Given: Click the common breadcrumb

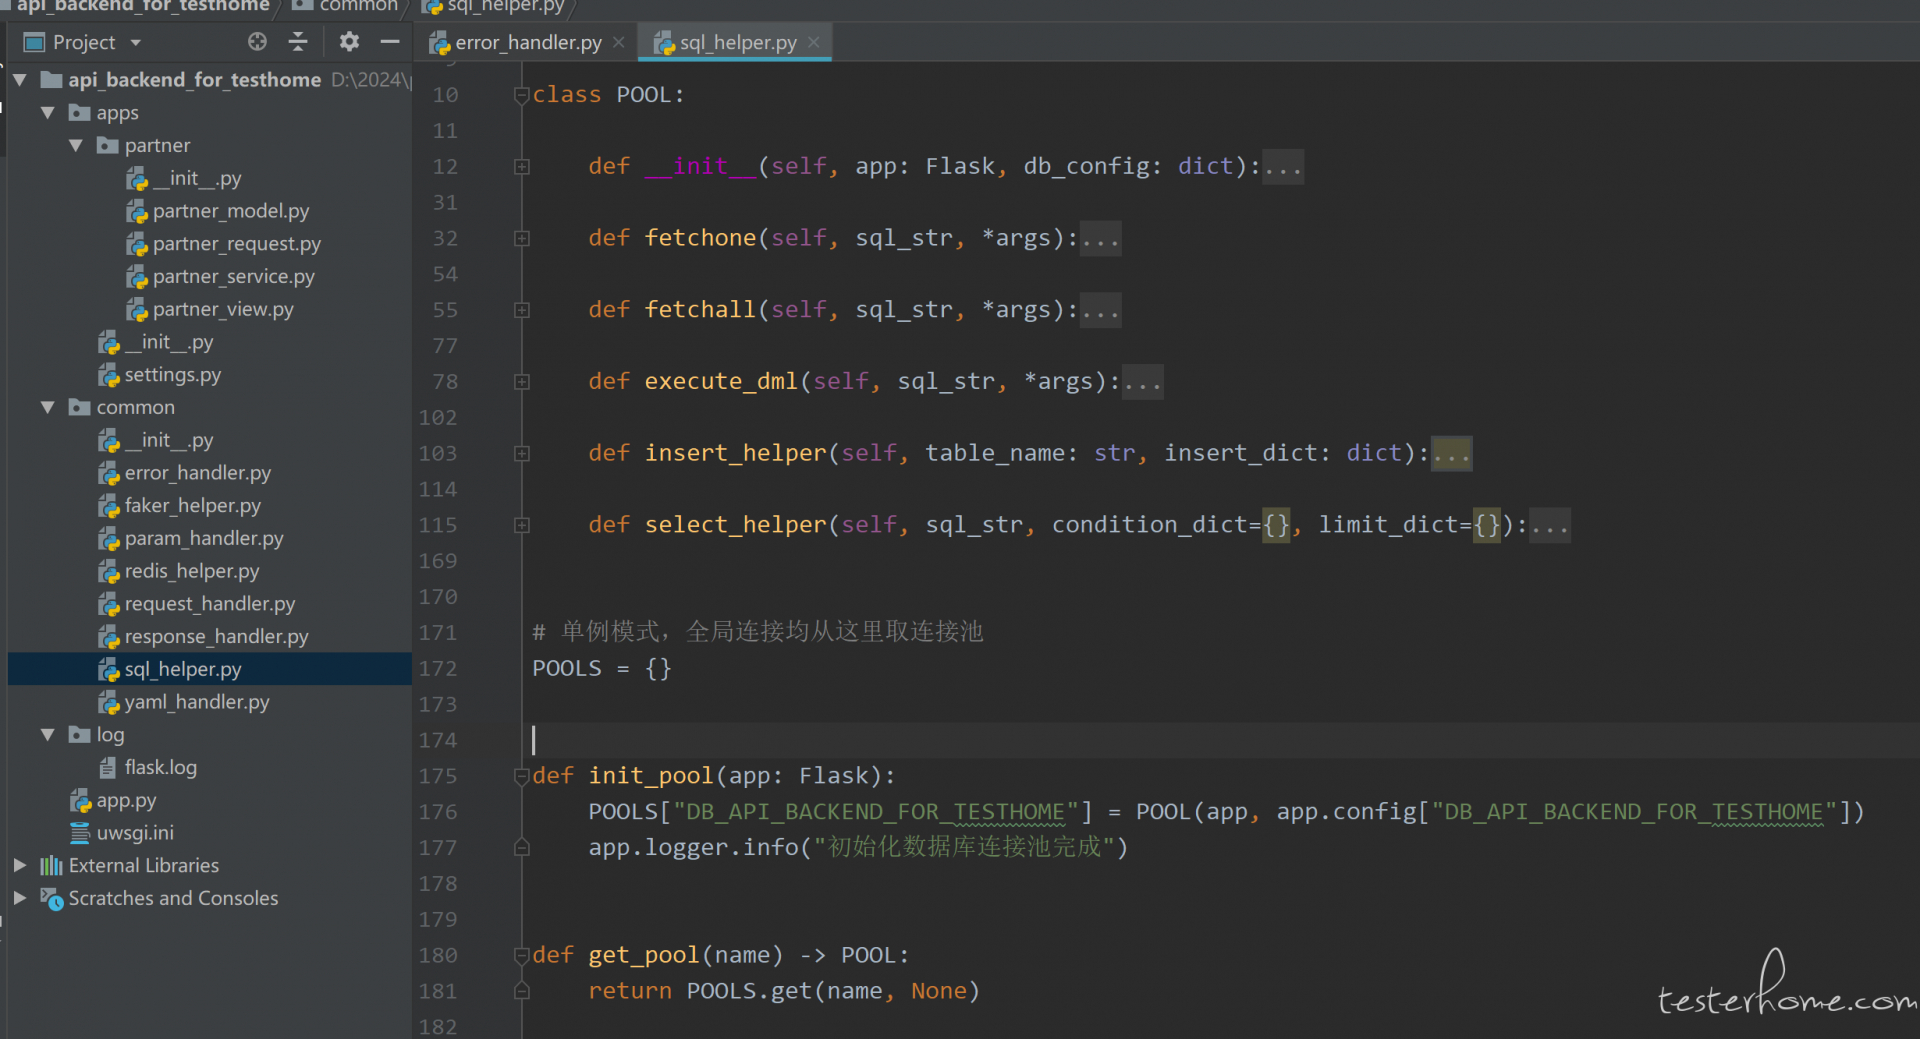Looking at the screenshot, I should coord(357,6).
